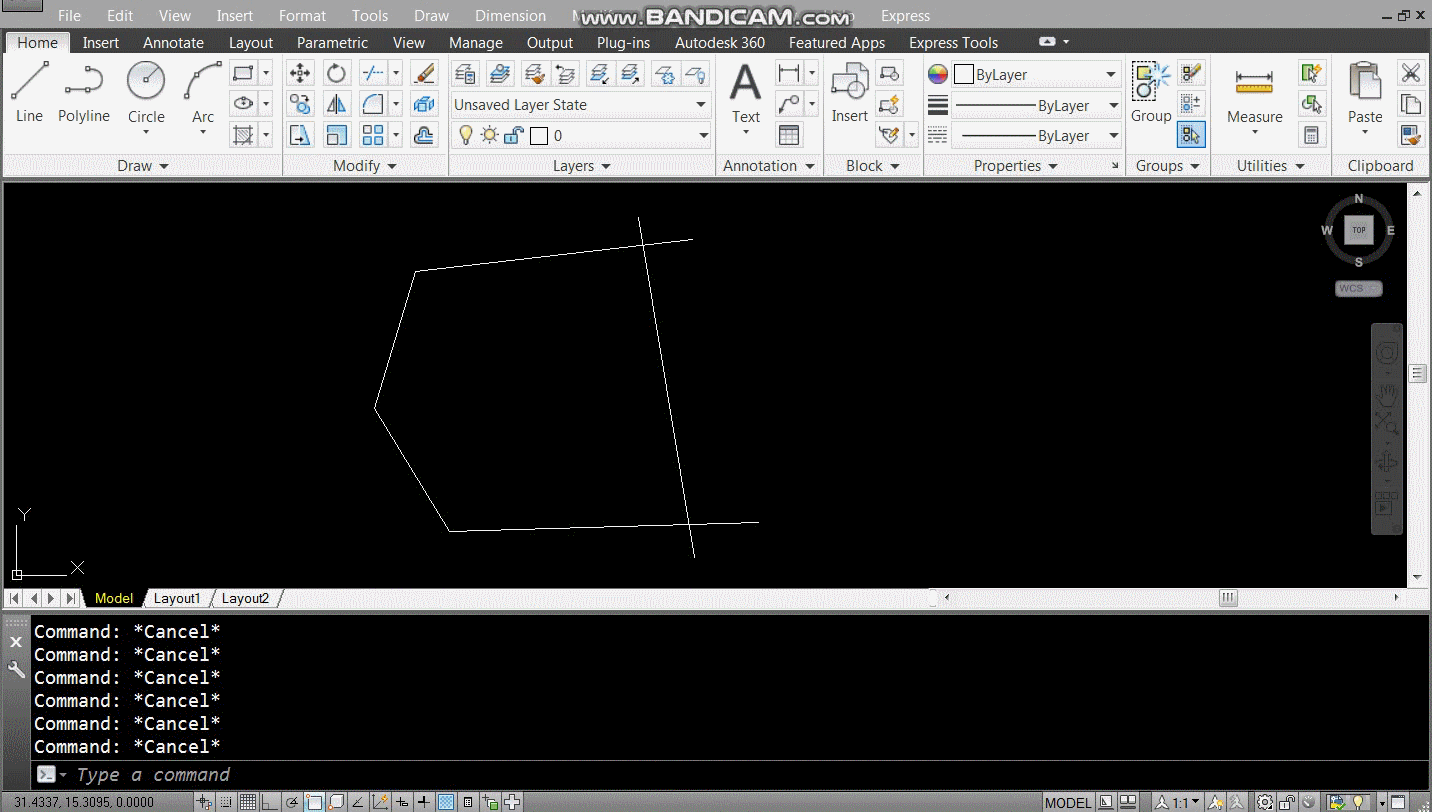Screen dimensions: 1432x812
Task: Click the WCS button under ViewCube
Action: tap(1358, 288)
